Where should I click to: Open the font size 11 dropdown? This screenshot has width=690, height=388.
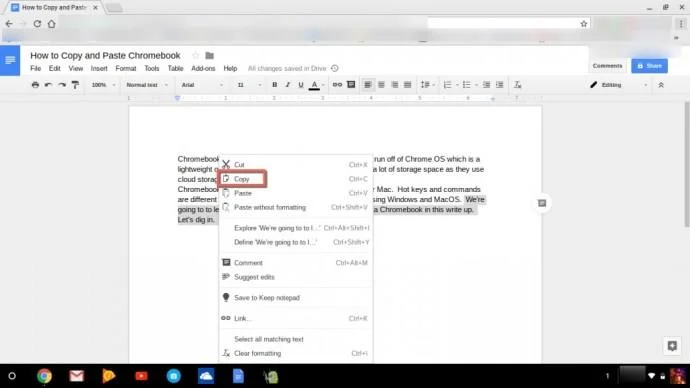tap(249, 85)
